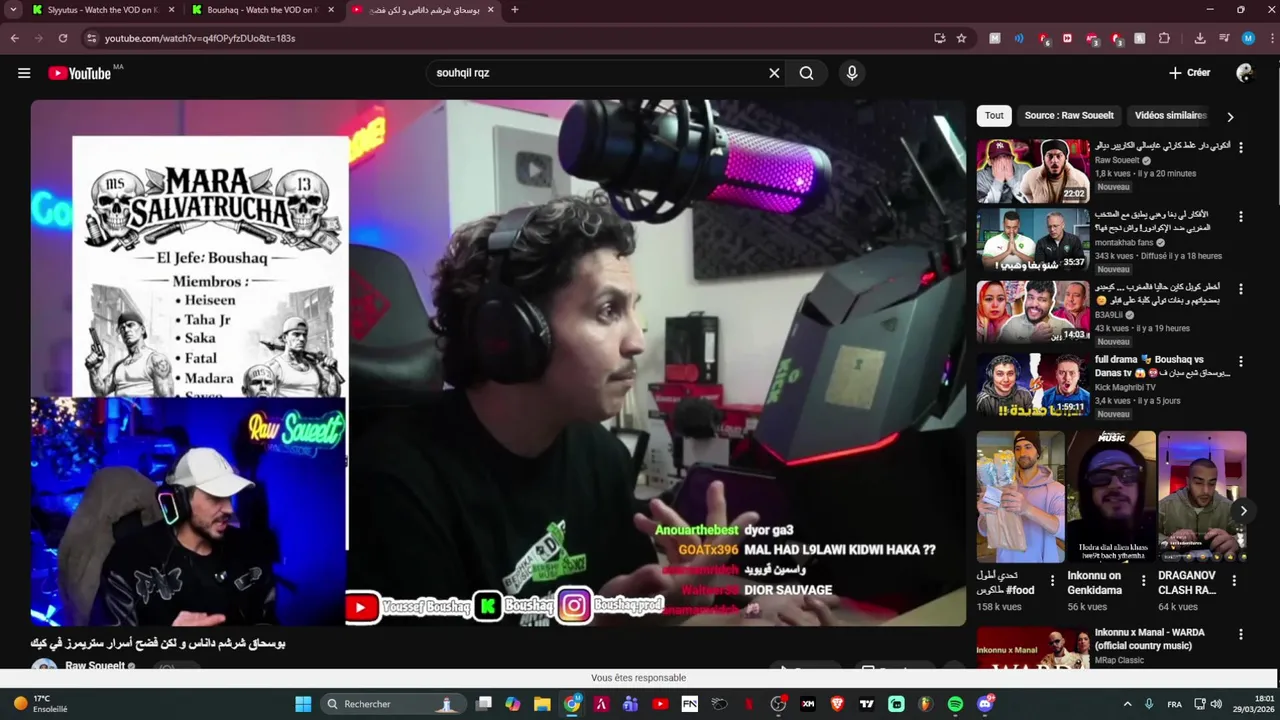Open the media controls toolbar icon
This screenshot has height=720, width=1280.
click(x=1224, y=38)
